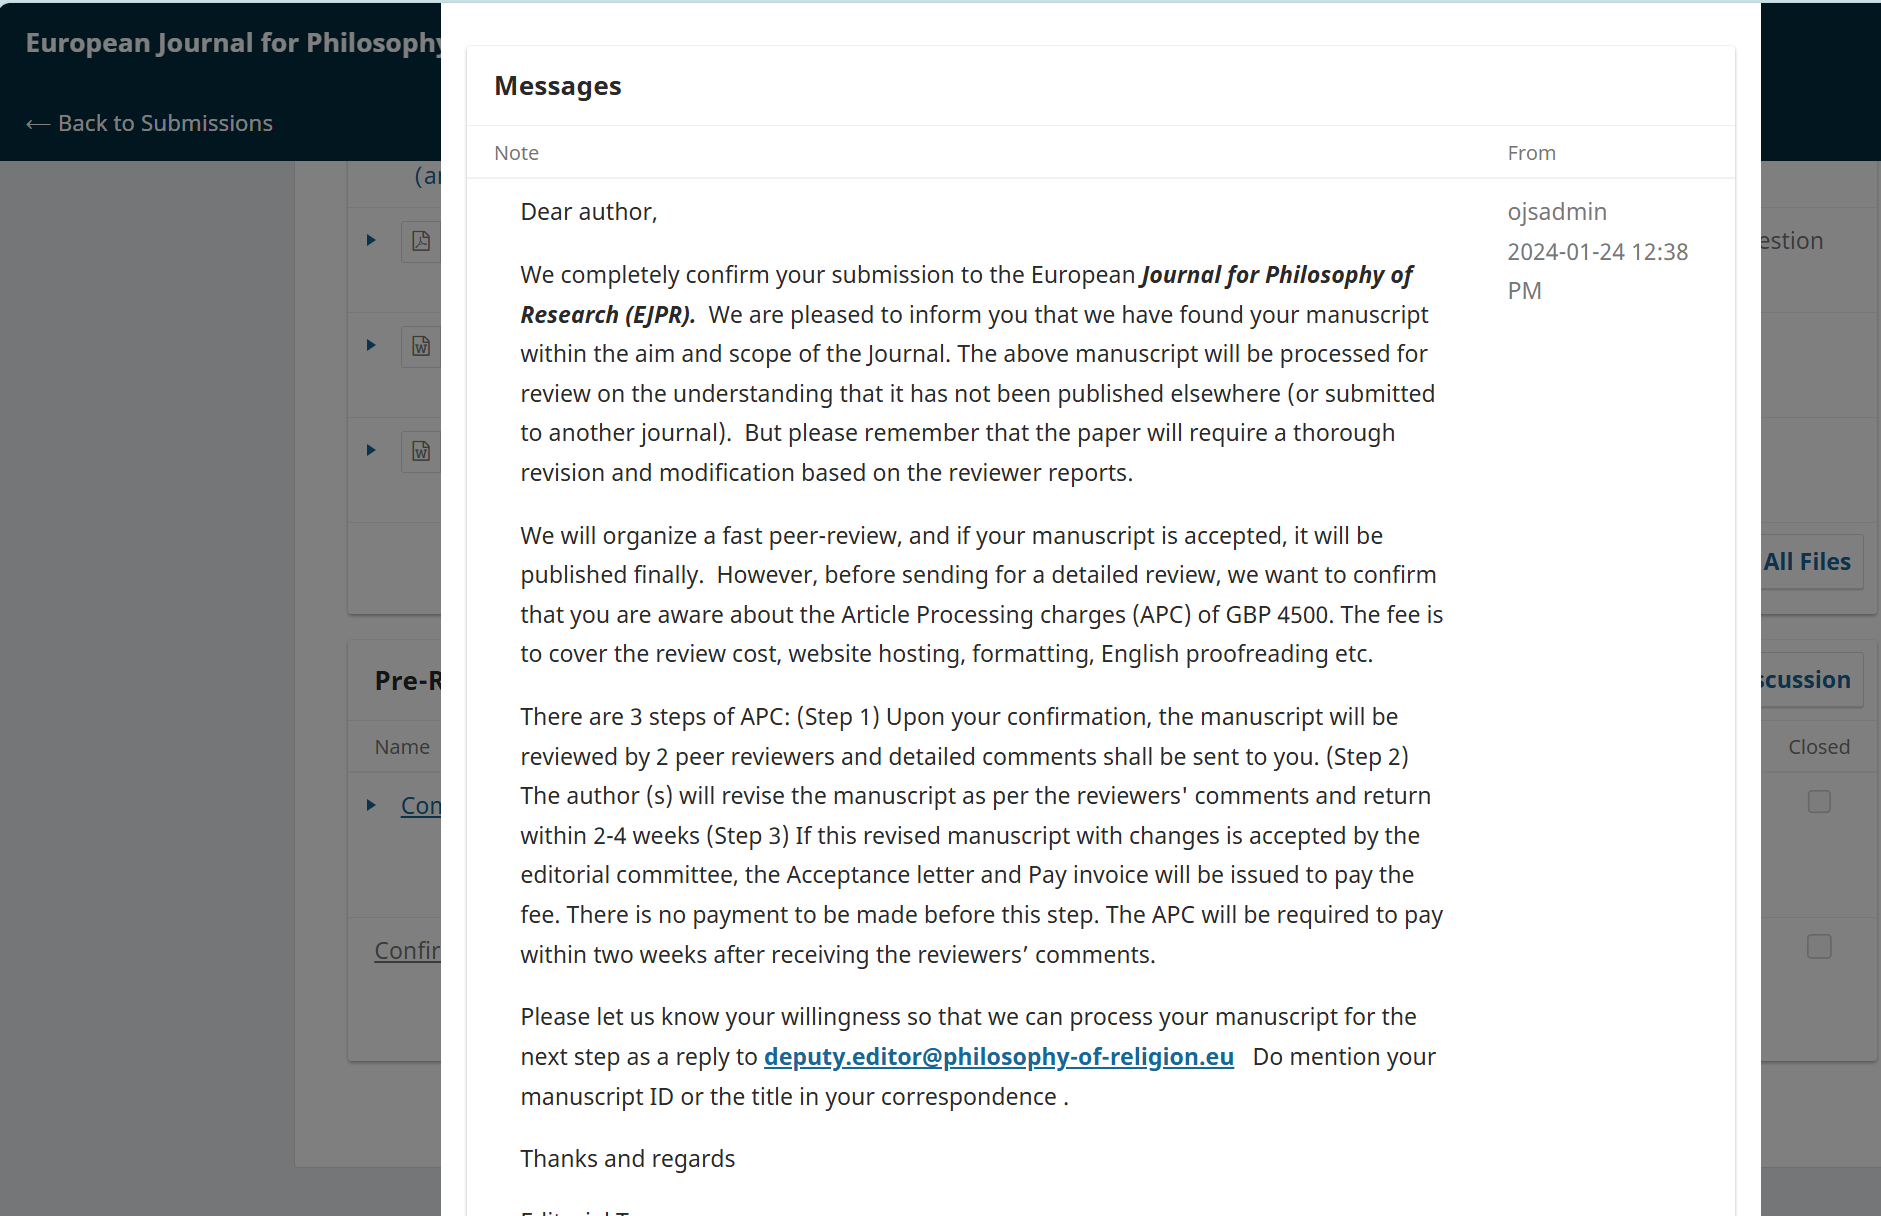Screen dimensions: 1881x1216
Task: Click the All Files button
Action: pos(1809,562)
